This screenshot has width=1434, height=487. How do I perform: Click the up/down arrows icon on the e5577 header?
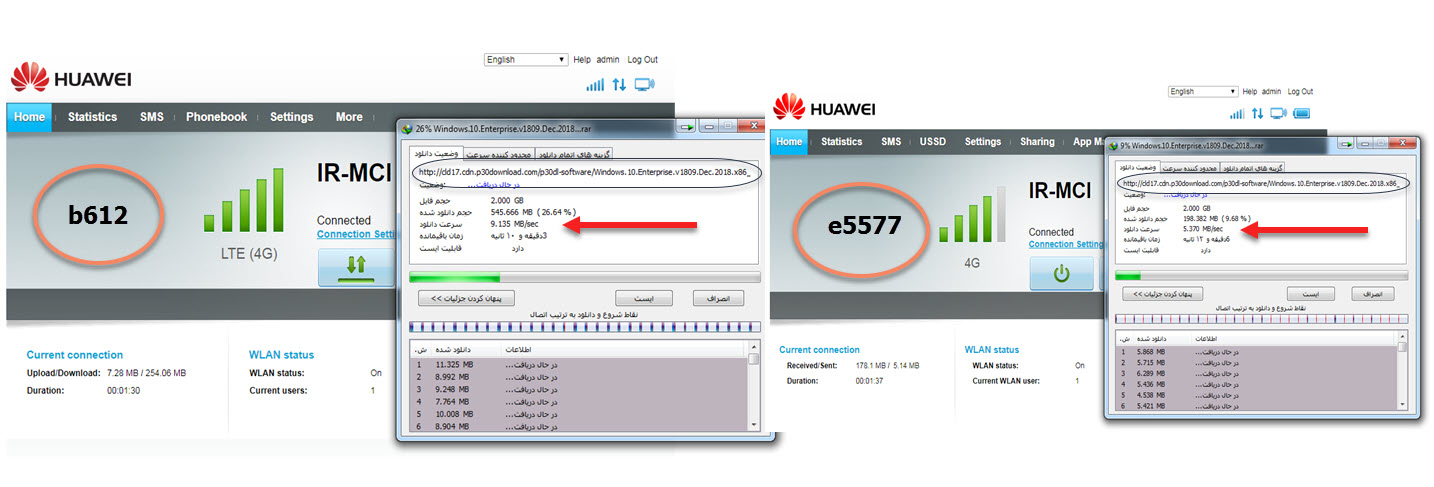click(1257, 114)
